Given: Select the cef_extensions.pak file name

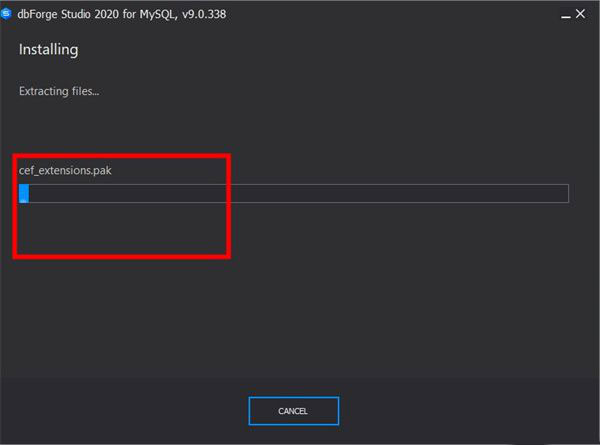Looking at the screenshot, I should 65,170.
